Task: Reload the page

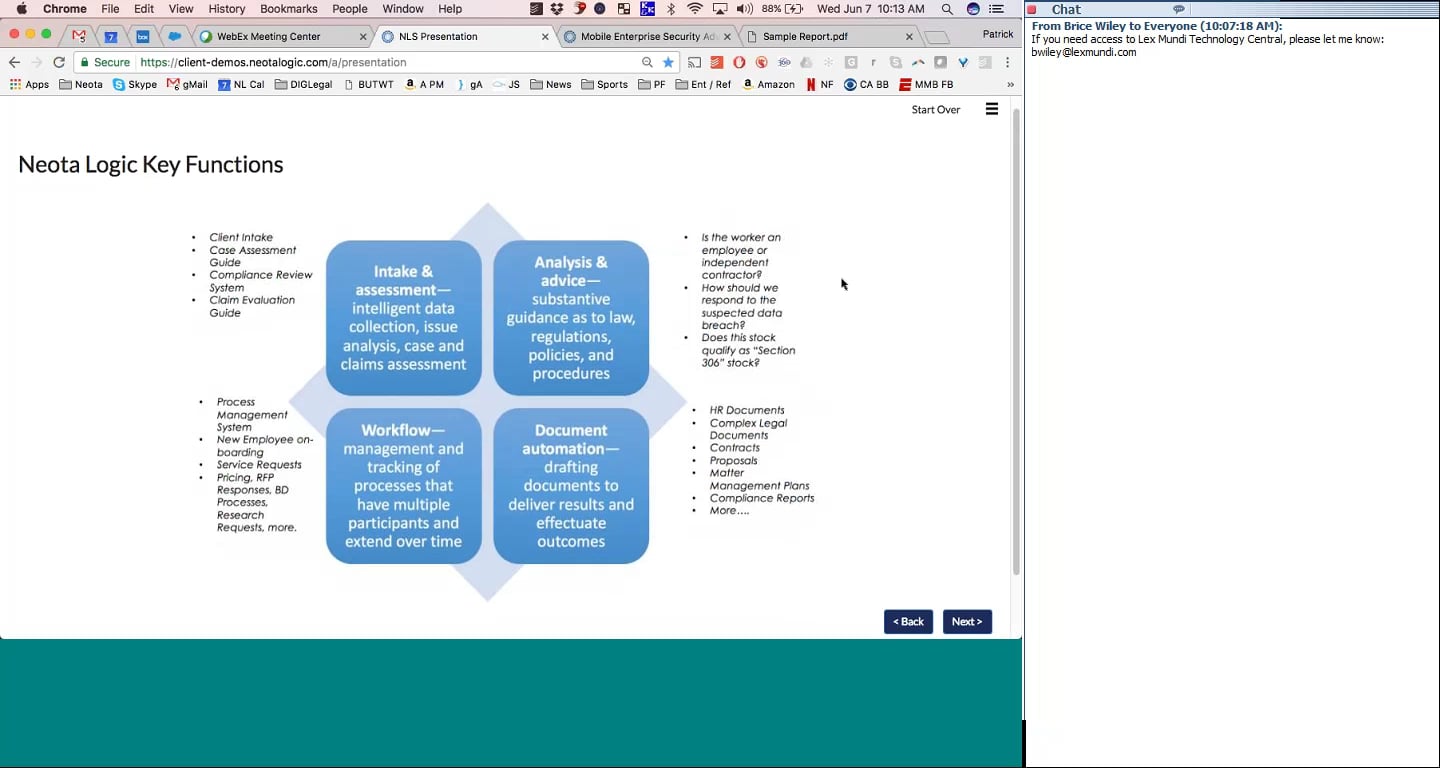Action: coord(59,62)
